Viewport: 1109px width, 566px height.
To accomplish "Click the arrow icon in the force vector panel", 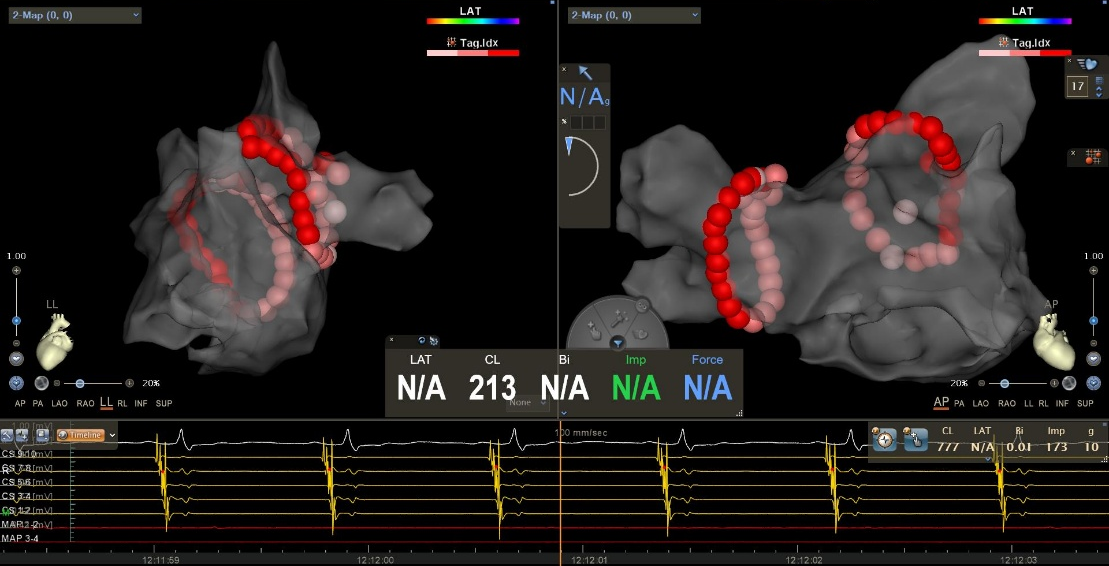I will (585, 72).
